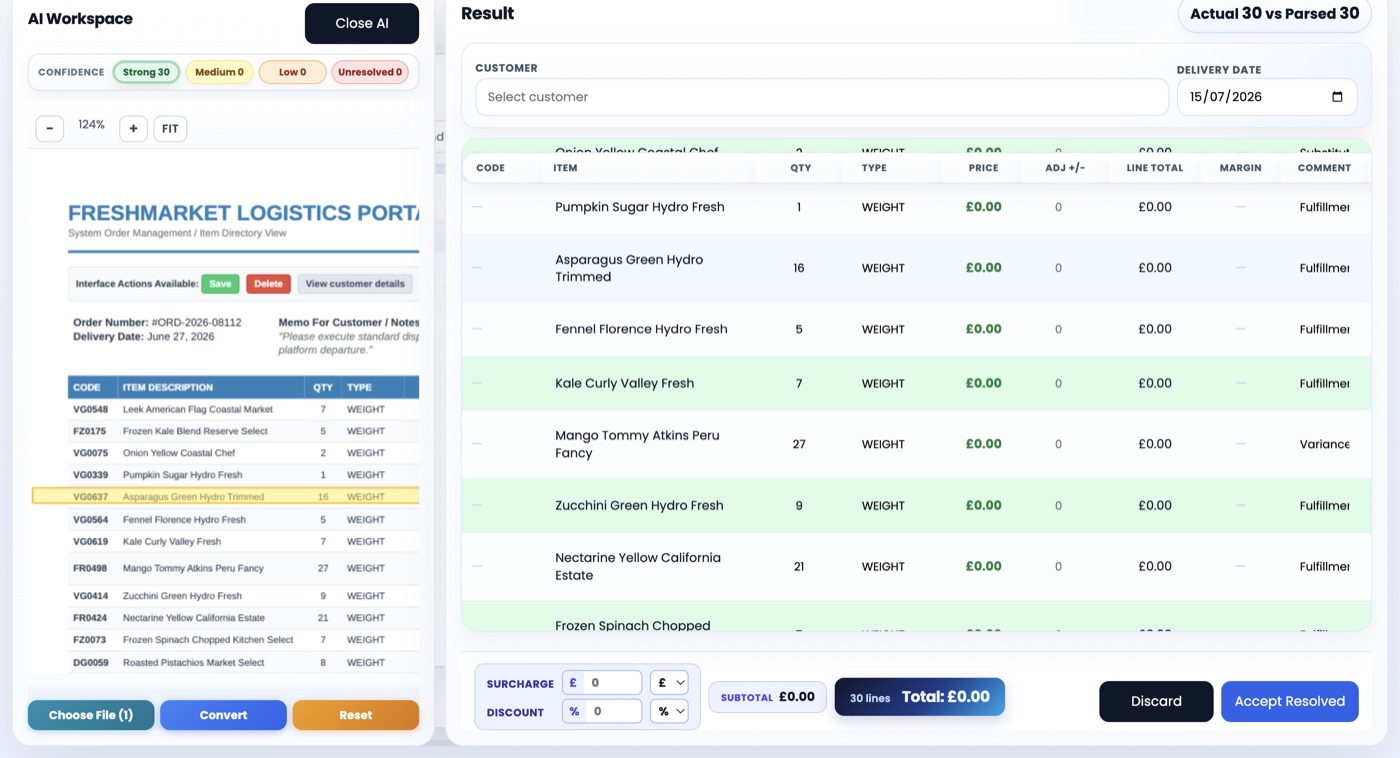The width and height of the screenshot is (1400, 758).
Task: Click the Convert button
Action: (x=223, y=715)
